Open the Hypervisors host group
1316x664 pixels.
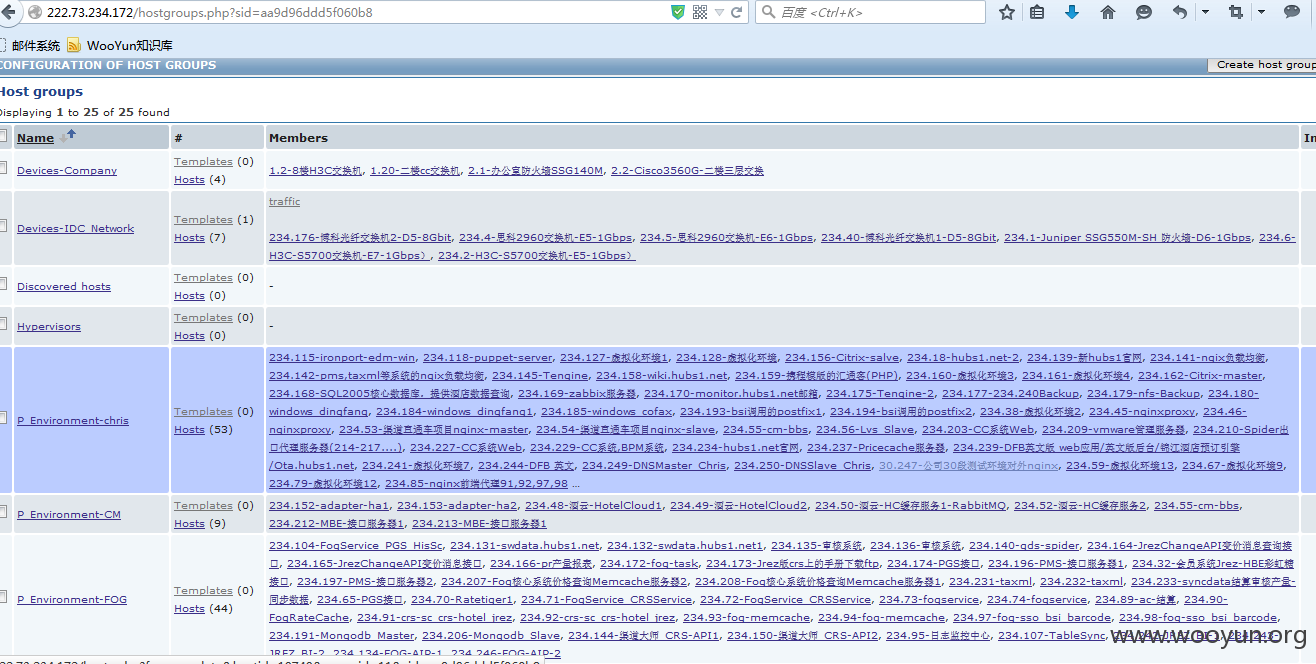(49, 327)
